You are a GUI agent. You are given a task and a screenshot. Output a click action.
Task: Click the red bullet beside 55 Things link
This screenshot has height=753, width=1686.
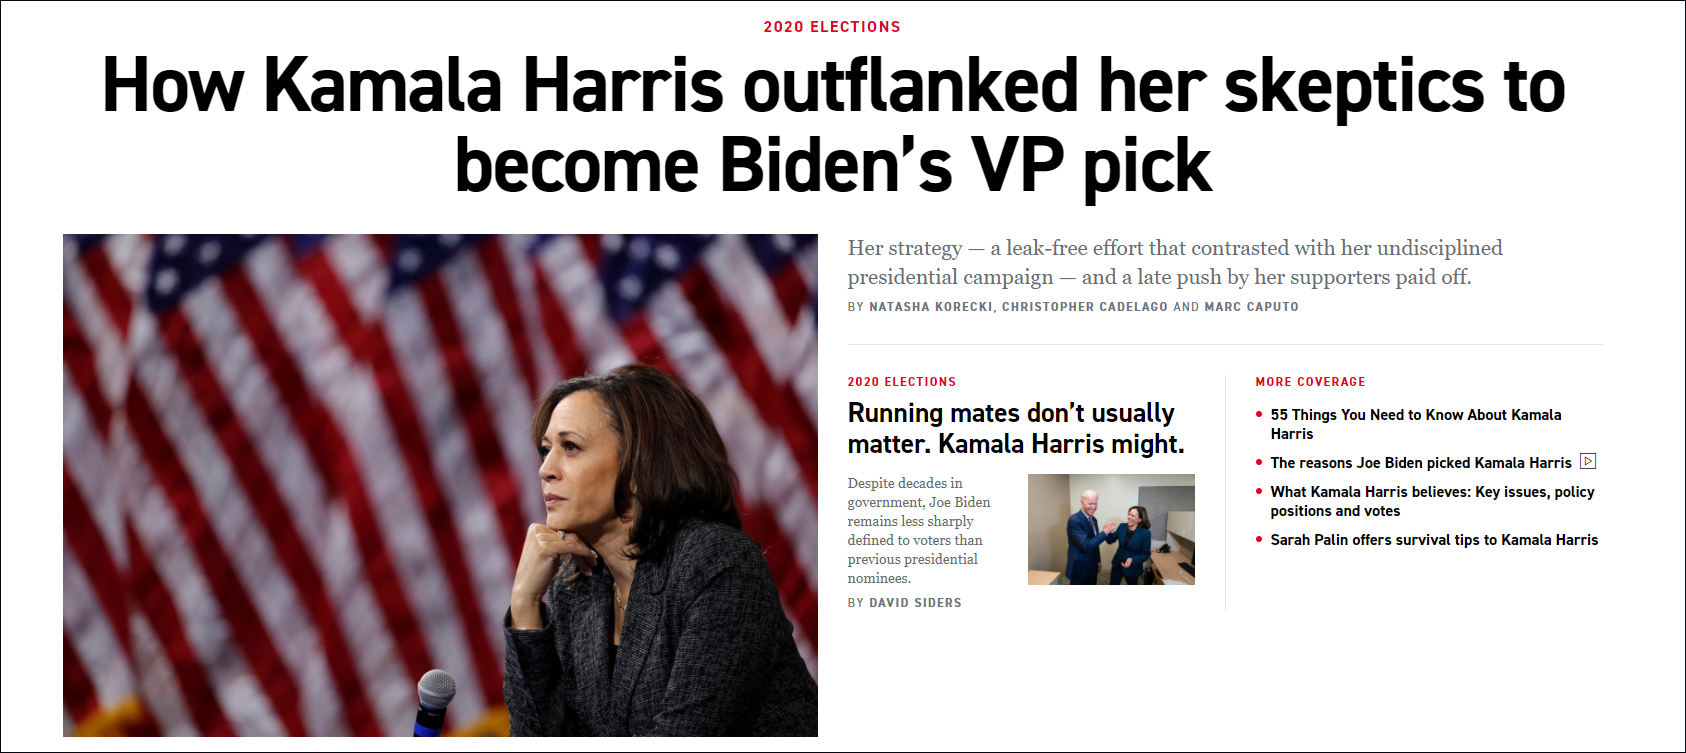coord(1259,414)
